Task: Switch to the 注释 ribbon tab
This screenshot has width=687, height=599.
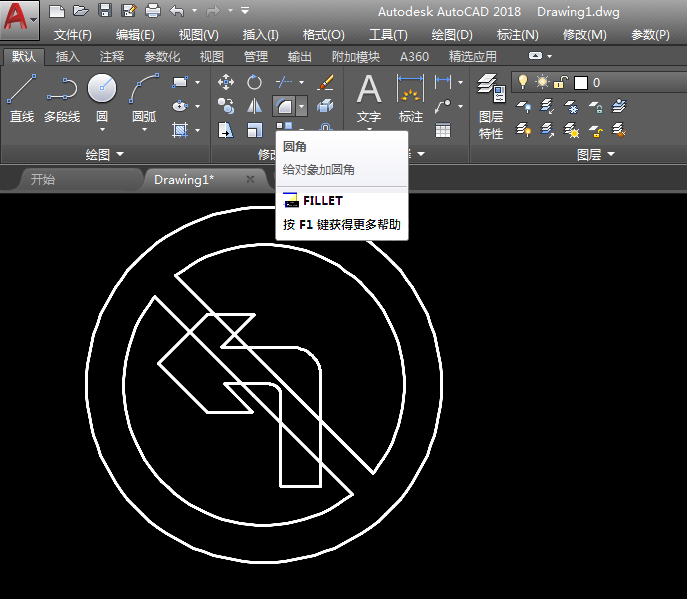Action: [x=112, y=57]
